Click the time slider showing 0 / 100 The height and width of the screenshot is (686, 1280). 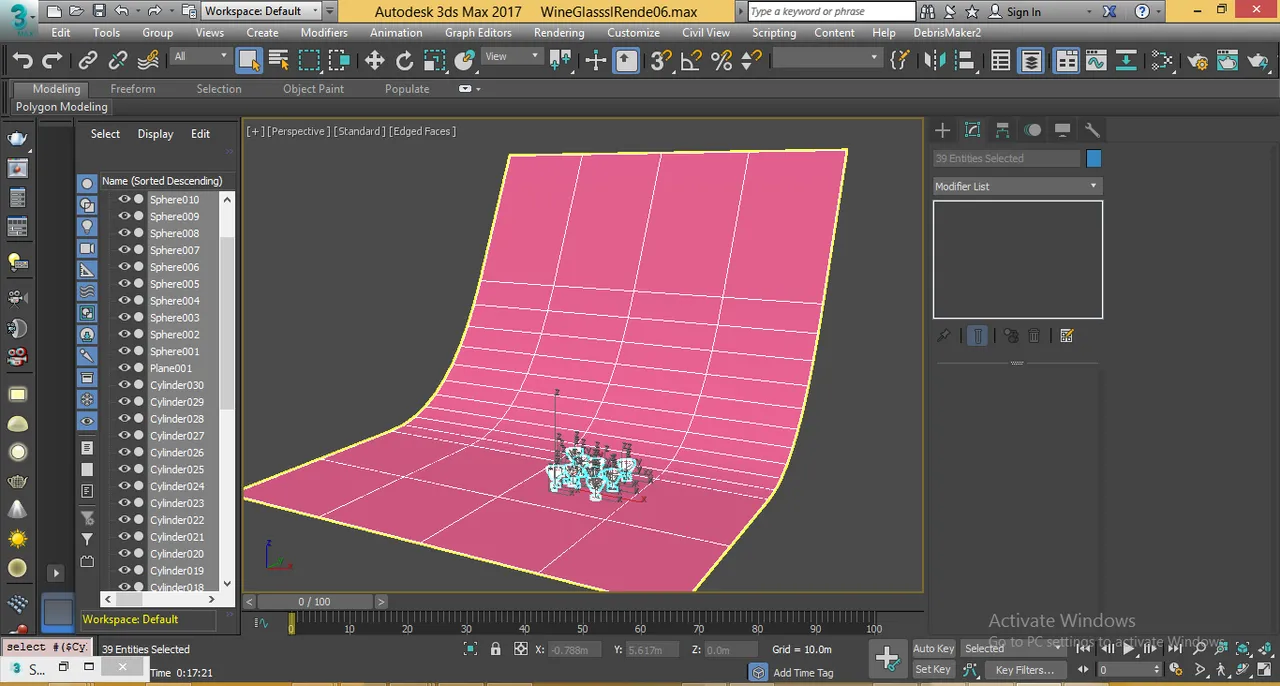314,601
